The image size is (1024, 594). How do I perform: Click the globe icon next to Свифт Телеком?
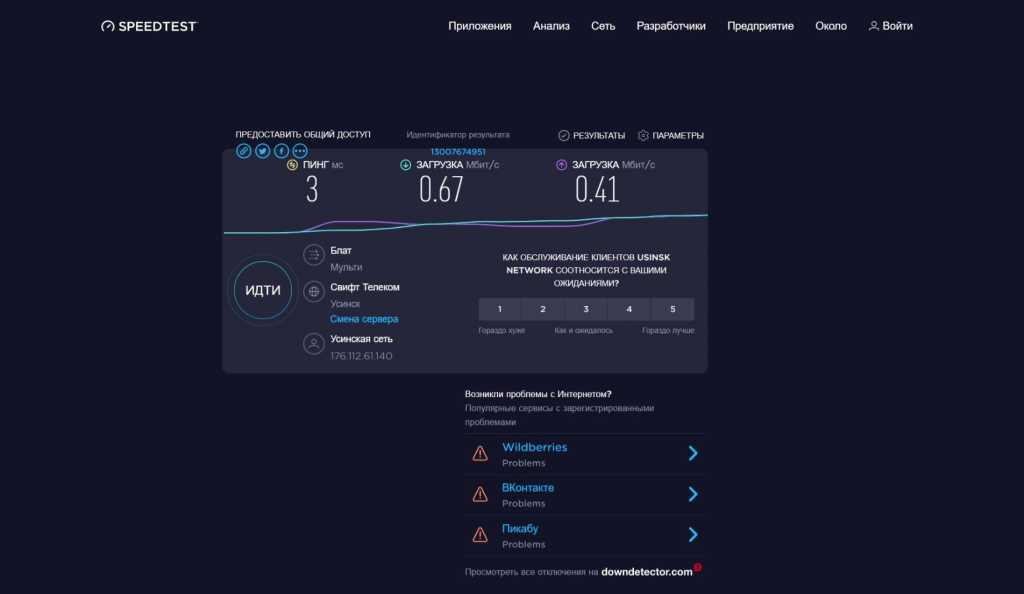313,291
